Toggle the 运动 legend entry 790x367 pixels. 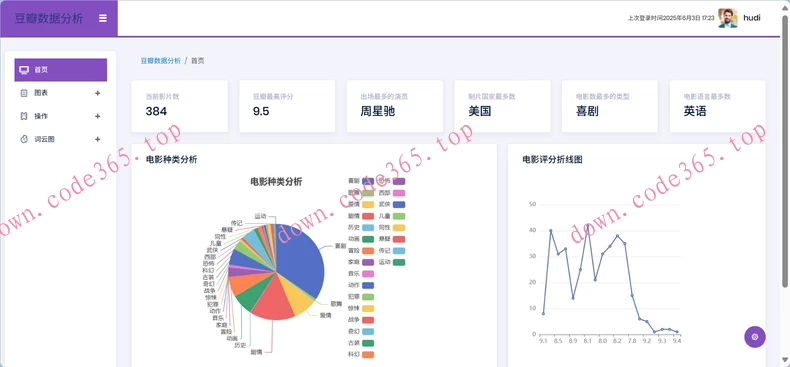click(x=392, y=262)
